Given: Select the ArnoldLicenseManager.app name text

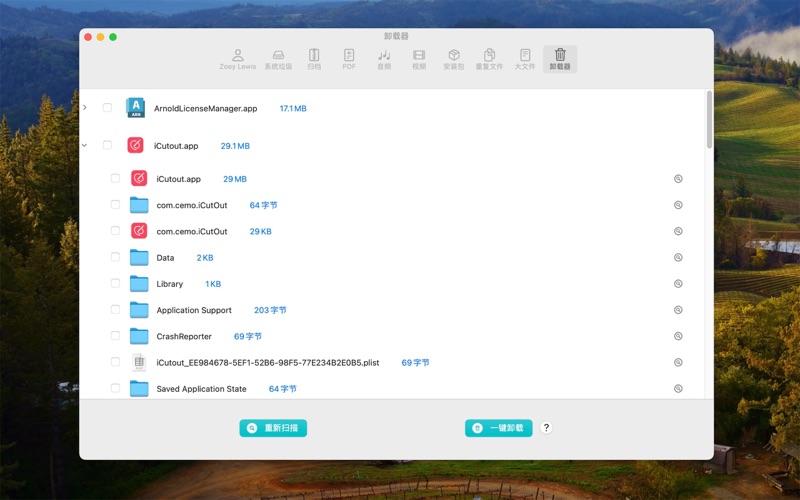Looking at the screenshot, I should tap(206, 108).
